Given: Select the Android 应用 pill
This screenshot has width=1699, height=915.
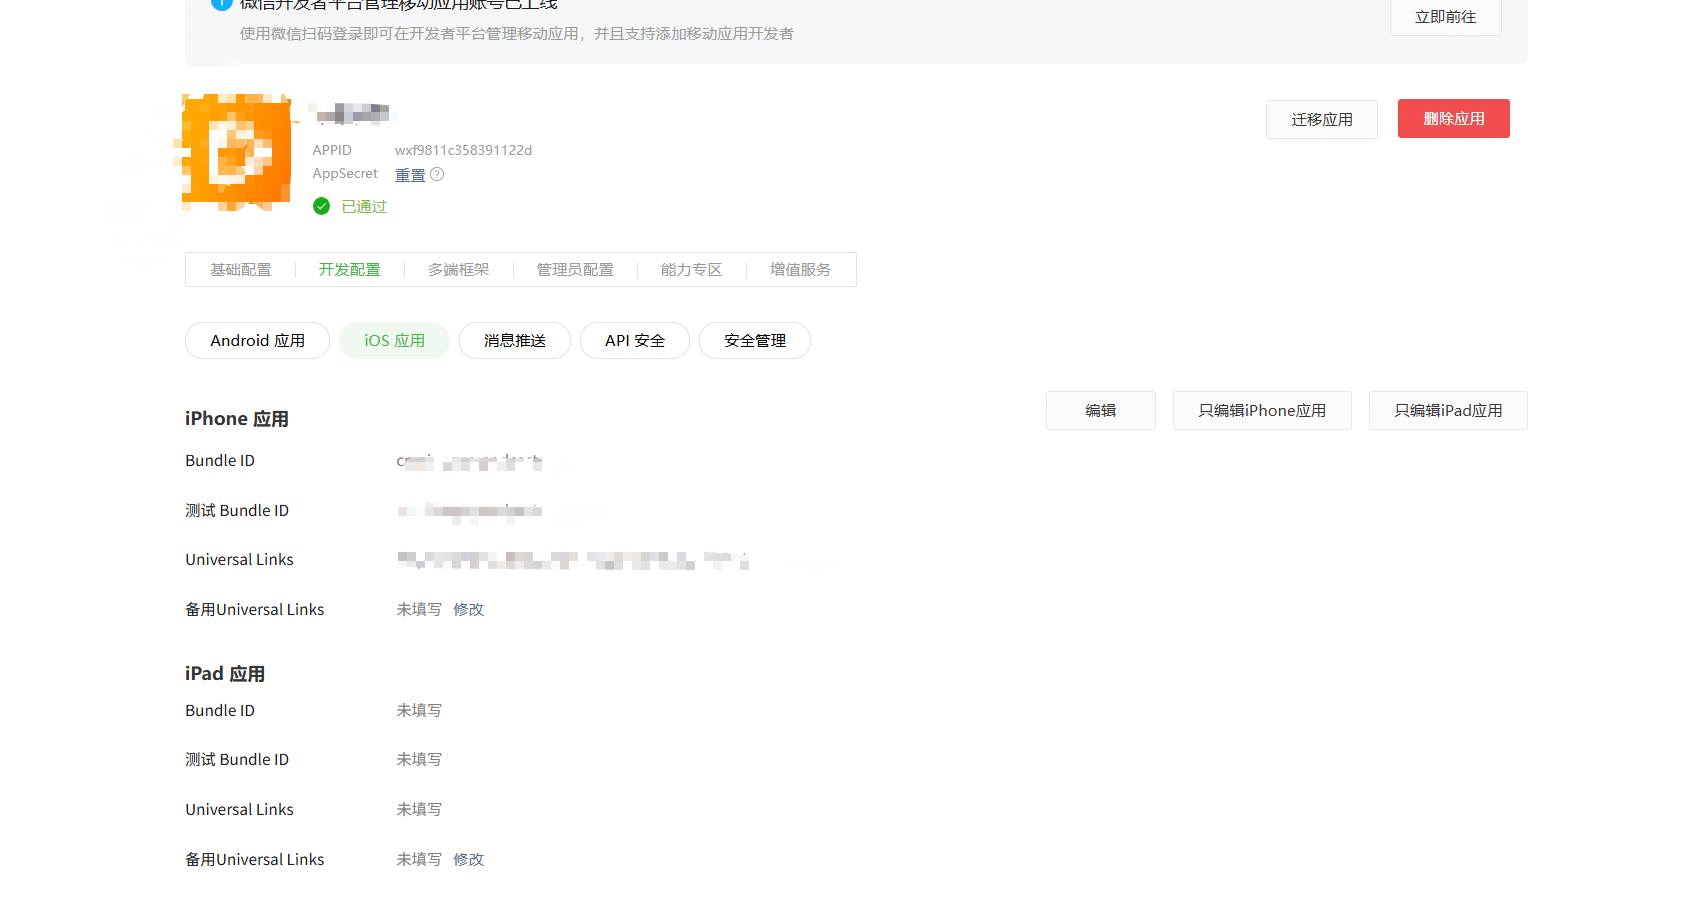Looking at the screenshot, I should pos(257,341).
